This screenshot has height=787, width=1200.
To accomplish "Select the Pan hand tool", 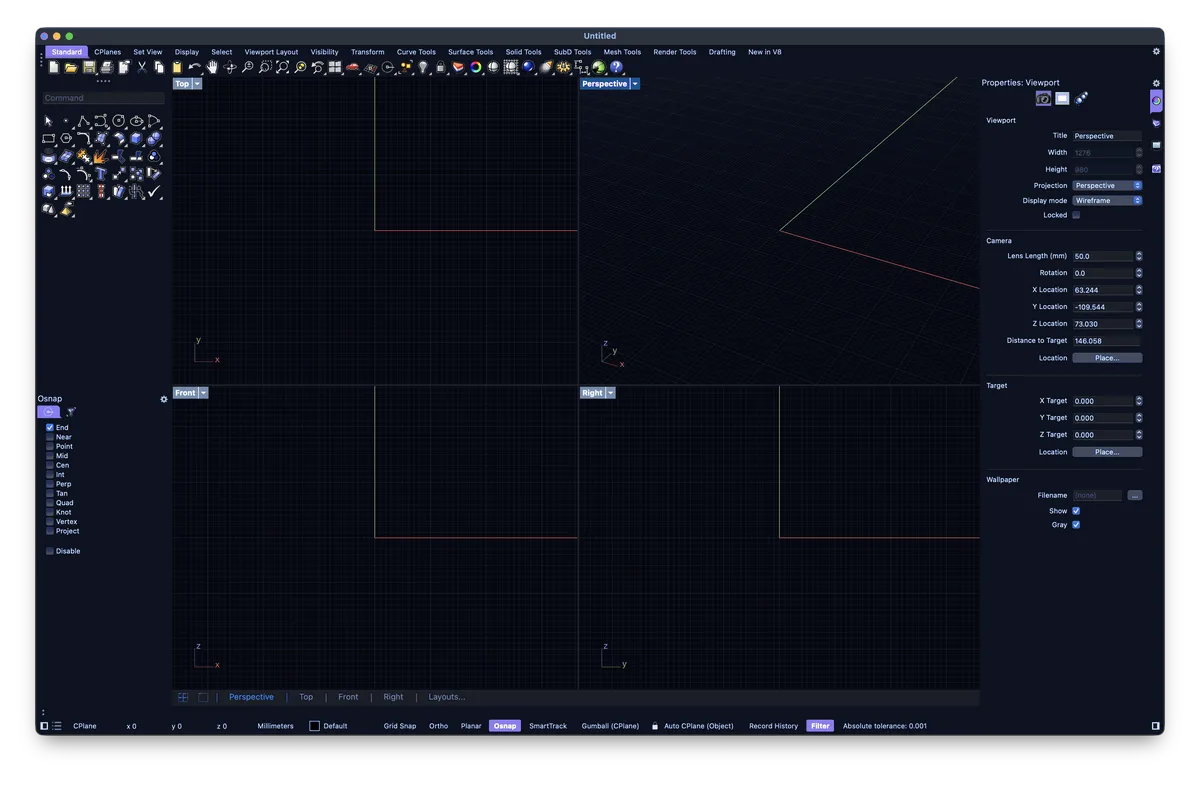I will click(212, 67).
